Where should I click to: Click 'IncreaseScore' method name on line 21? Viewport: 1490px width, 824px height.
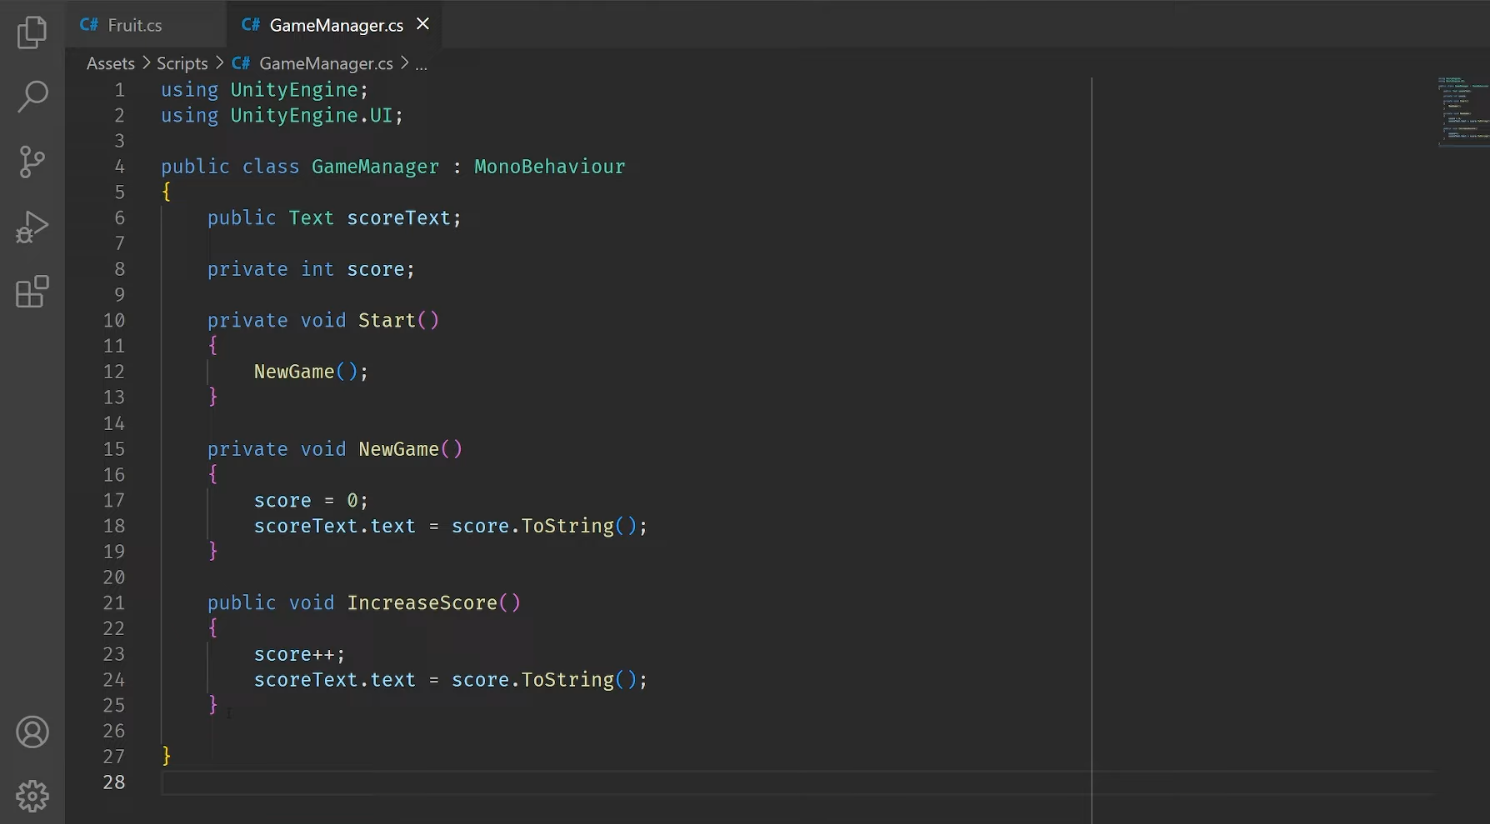coord(422,602)
